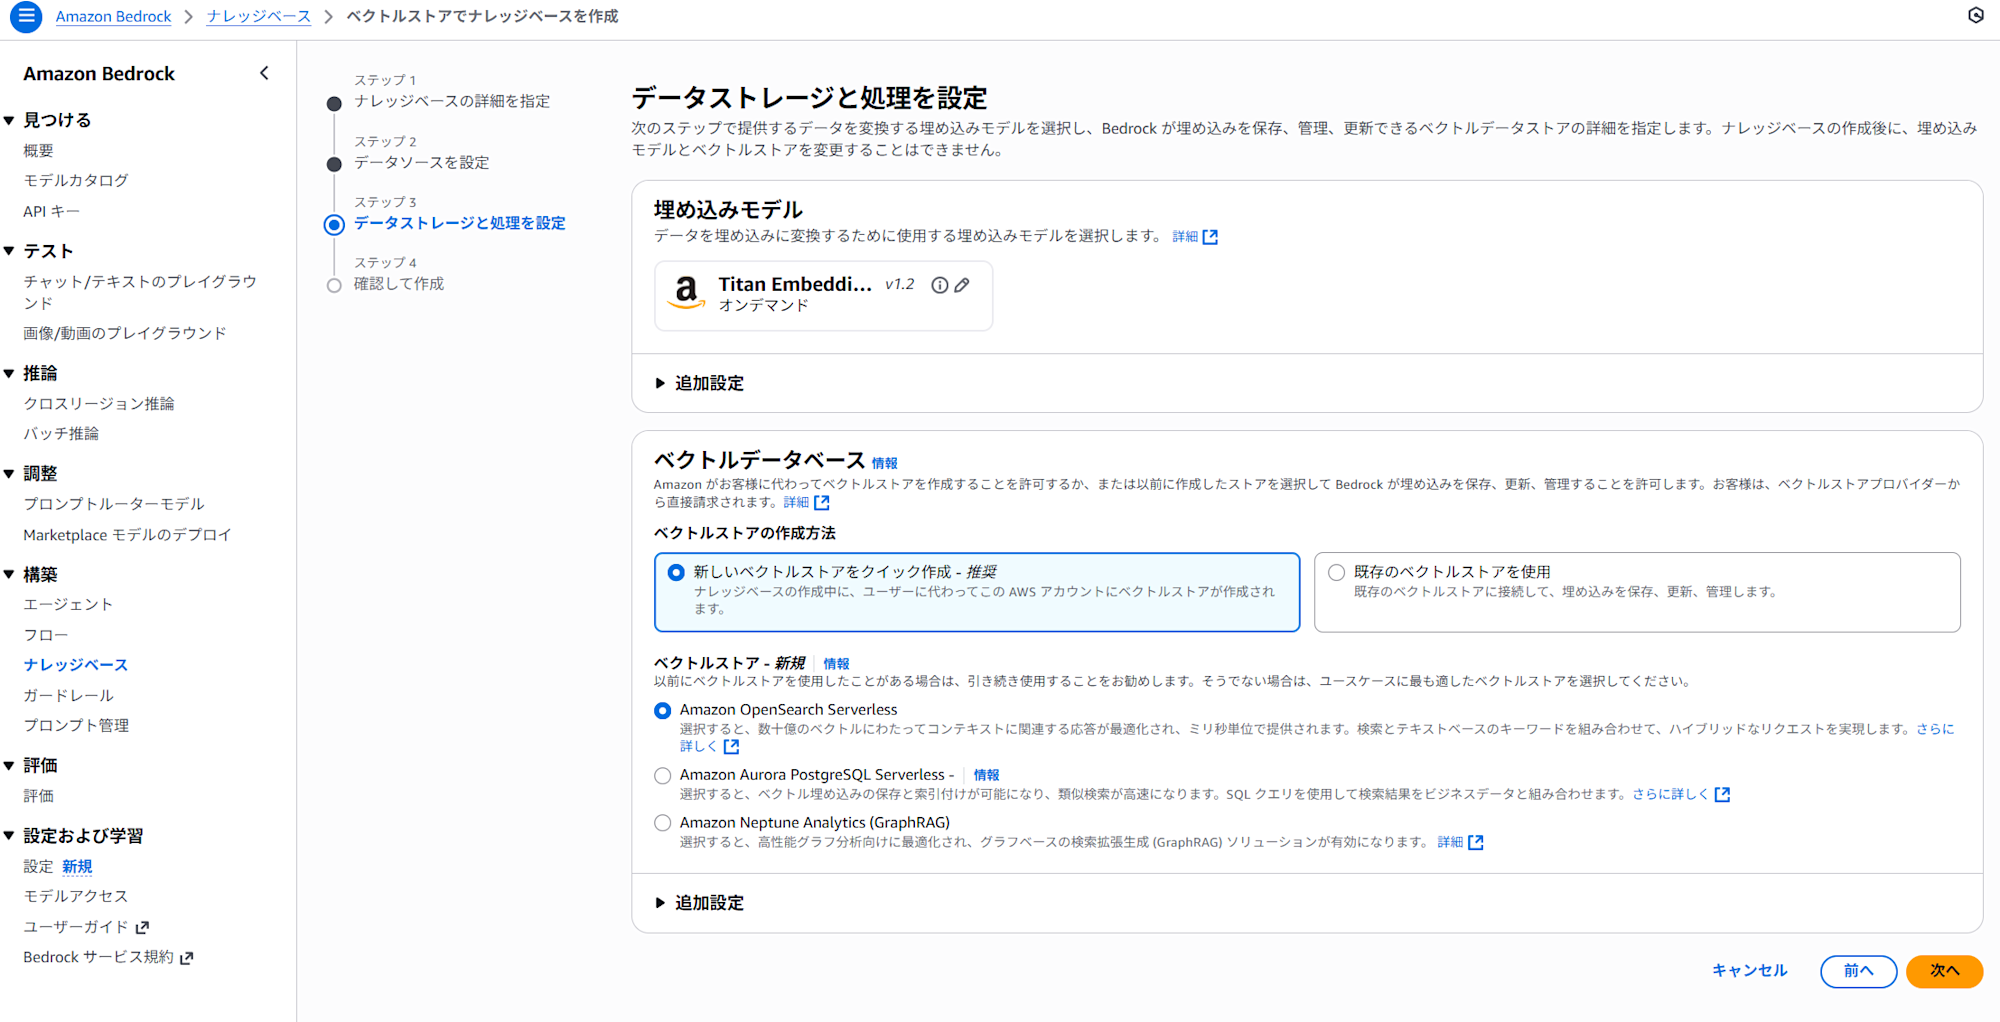Collapse the 見つける sidebar section

point(10,120)
